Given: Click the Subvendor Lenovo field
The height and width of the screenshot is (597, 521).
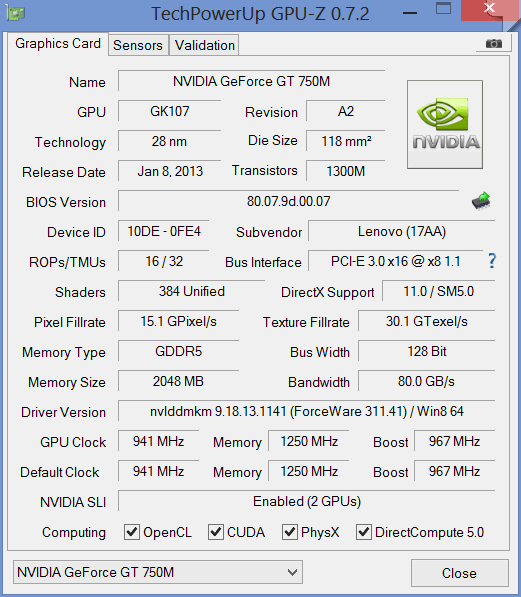Looking at the screenshot, I should 402,231.
